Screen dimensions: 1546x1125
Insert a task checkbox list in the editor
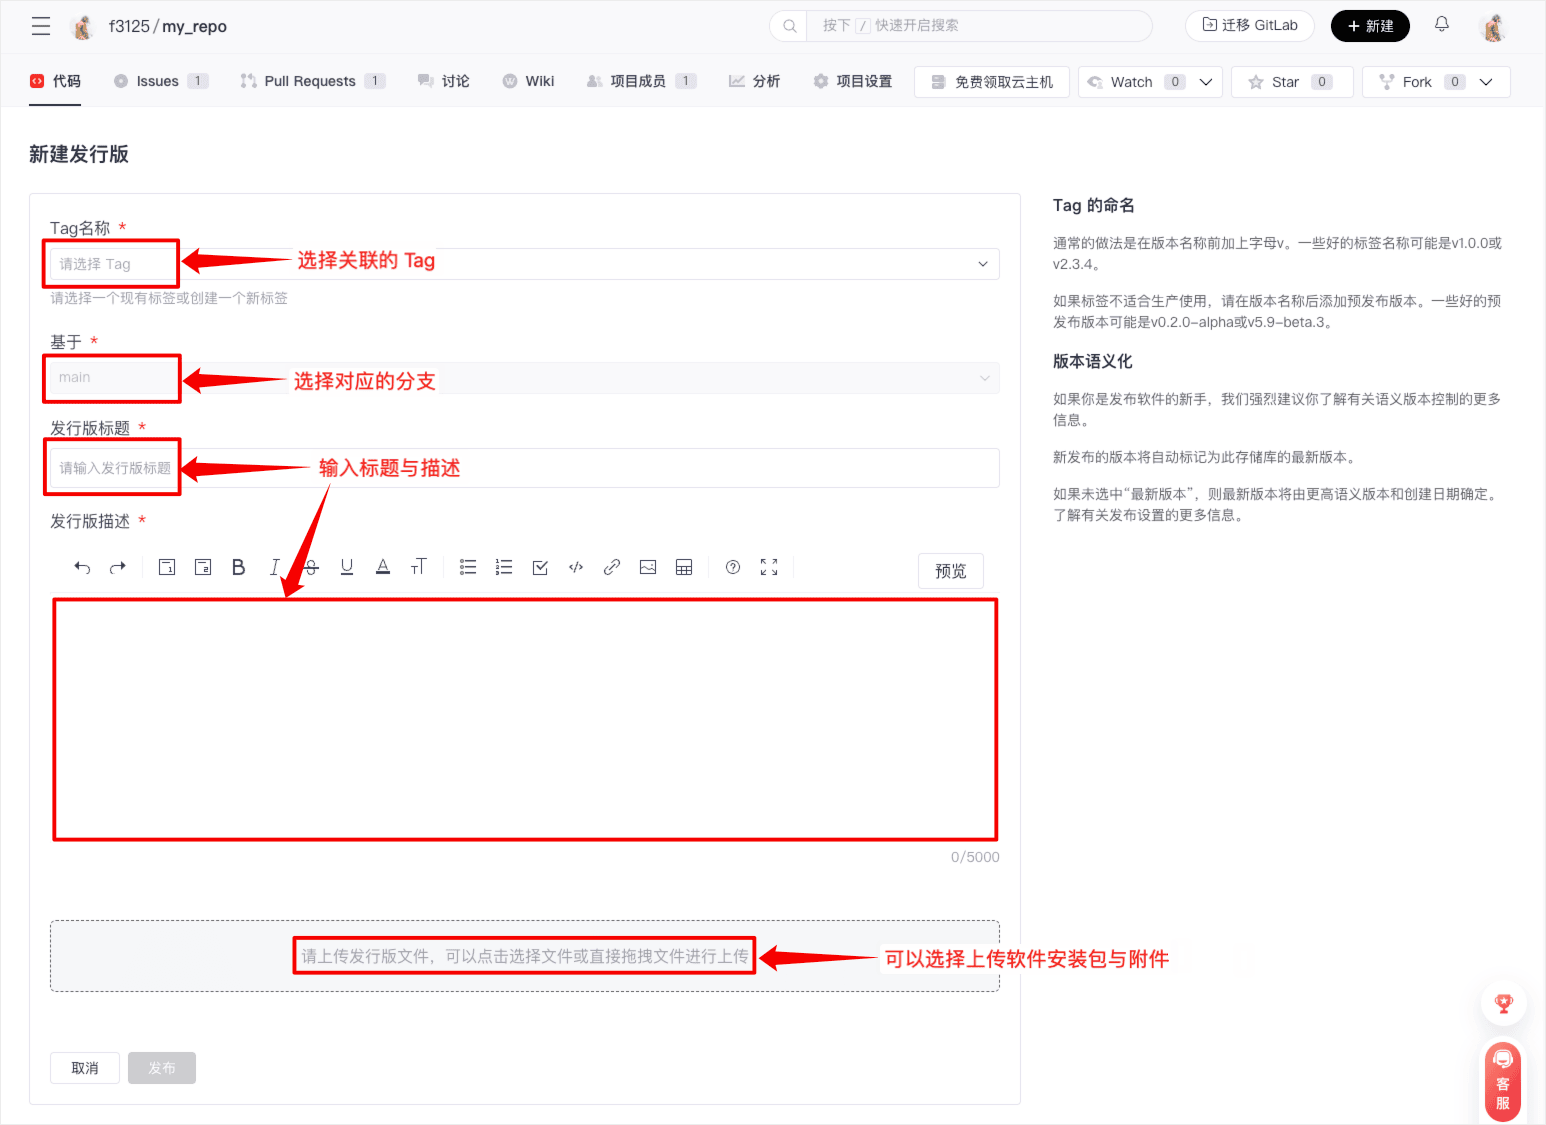pos(540,568)
